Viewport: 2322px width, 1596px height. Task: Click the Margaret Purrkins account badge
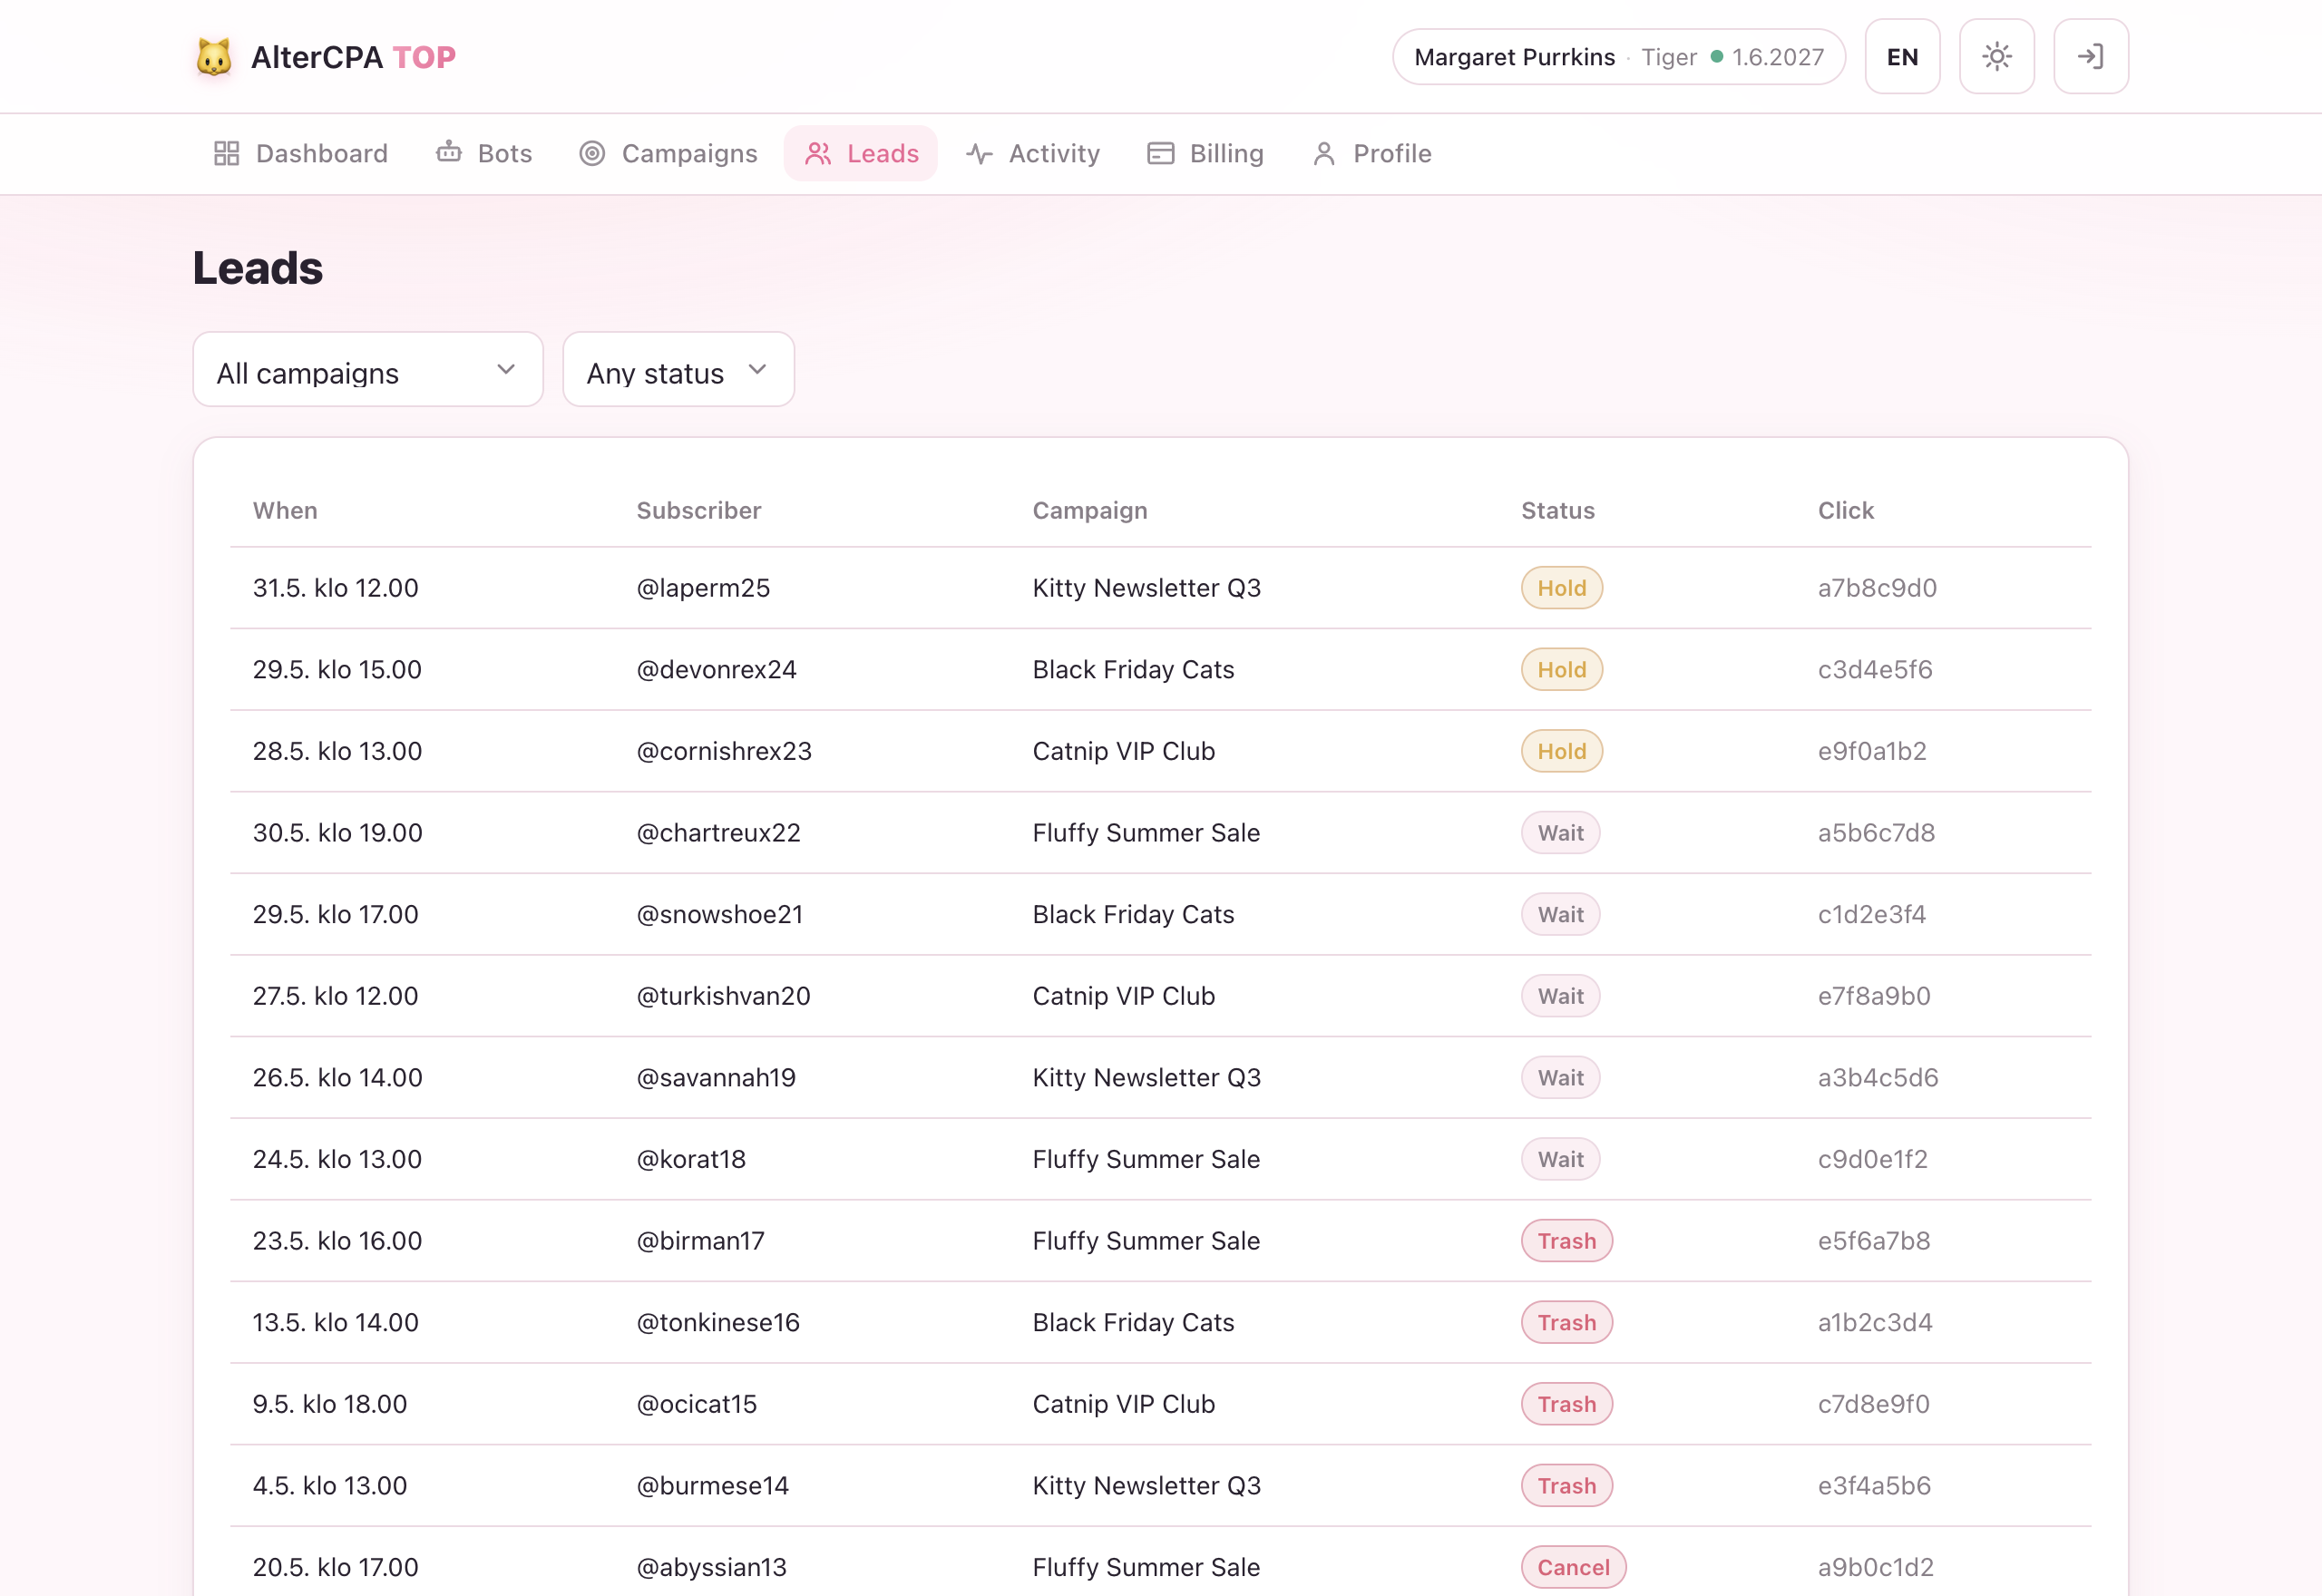tap(1618, 57)
